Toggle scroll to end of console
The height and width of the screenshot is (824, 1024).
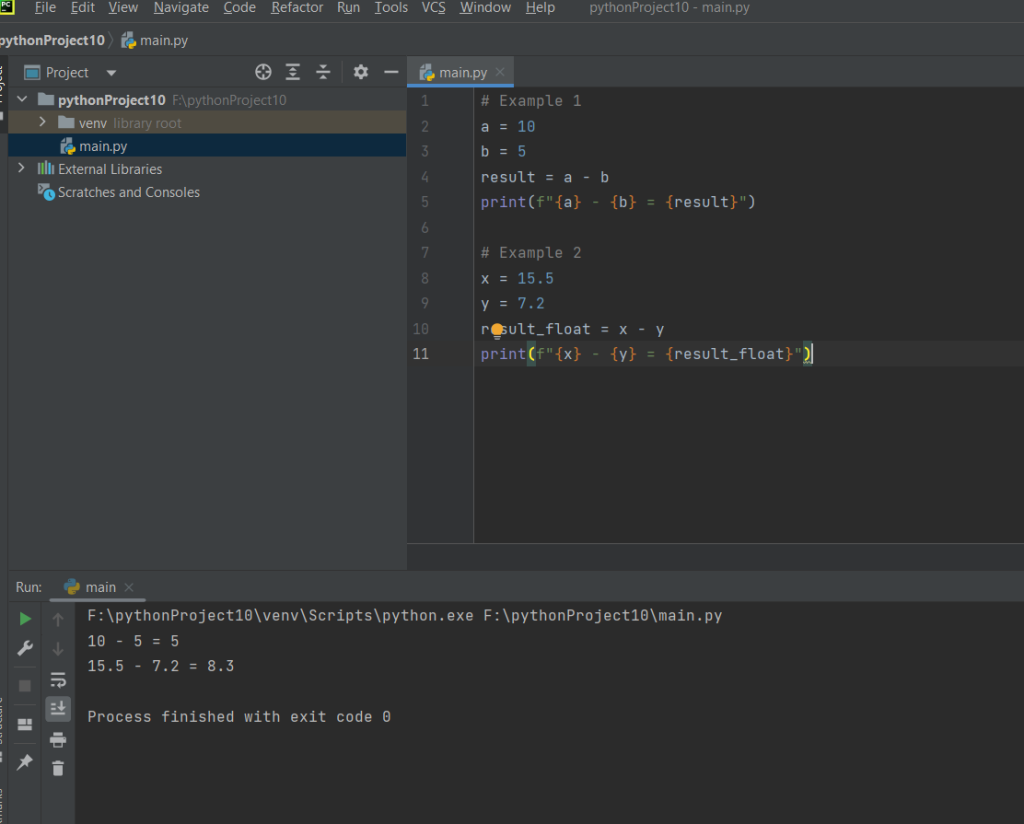(x=58, y=708)
